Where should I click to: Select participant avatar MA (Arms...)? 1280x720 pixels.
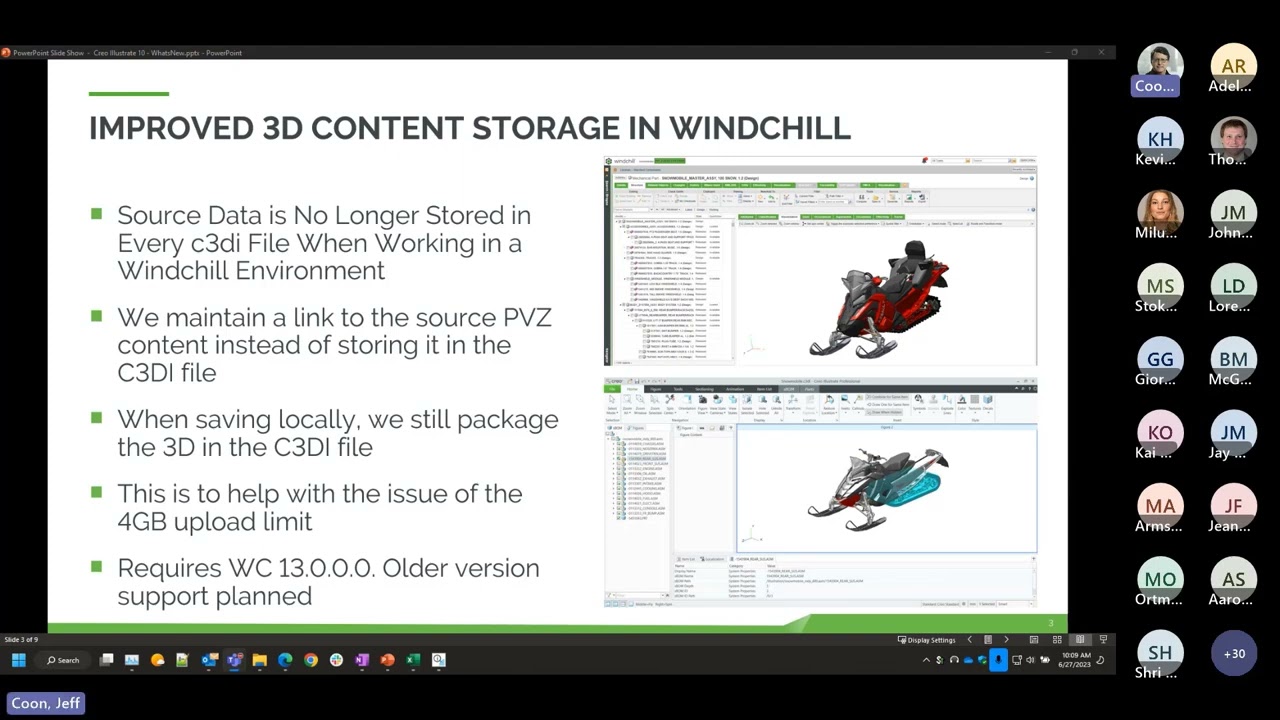tap(1160, 506)
